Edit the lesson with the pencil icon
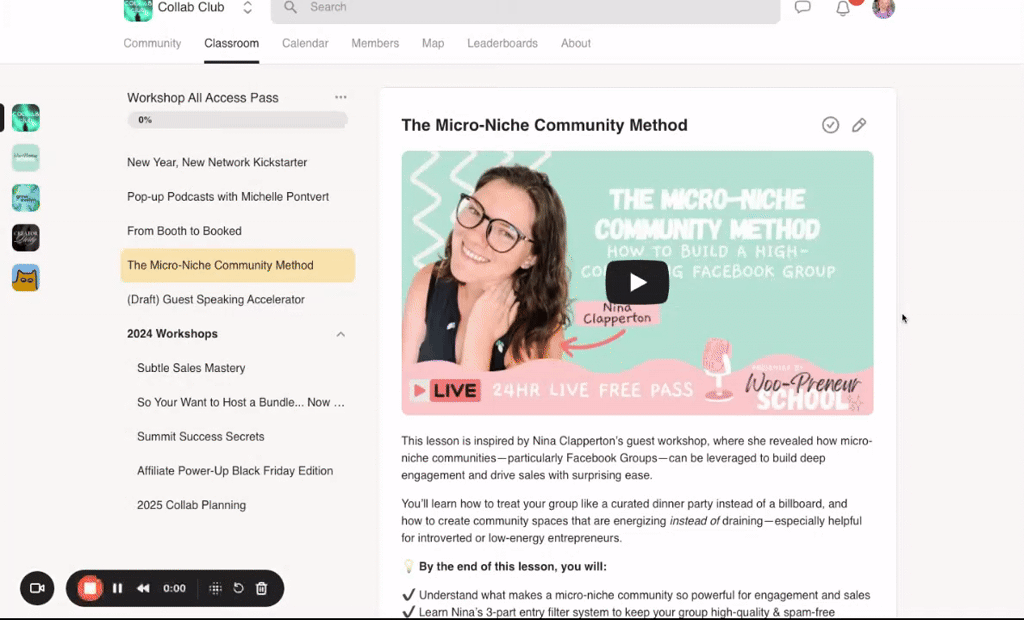The image size is (1024, 620). [859, 125]
